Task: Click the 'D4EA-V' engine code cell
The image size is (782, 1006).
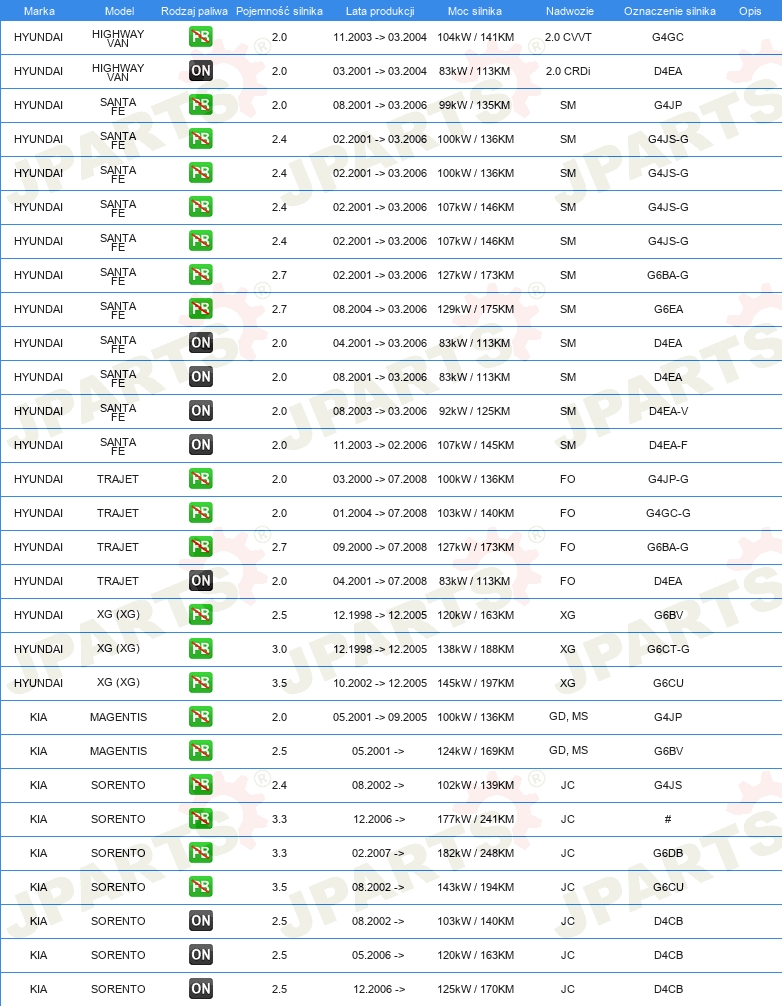Action: coord(668,411)
